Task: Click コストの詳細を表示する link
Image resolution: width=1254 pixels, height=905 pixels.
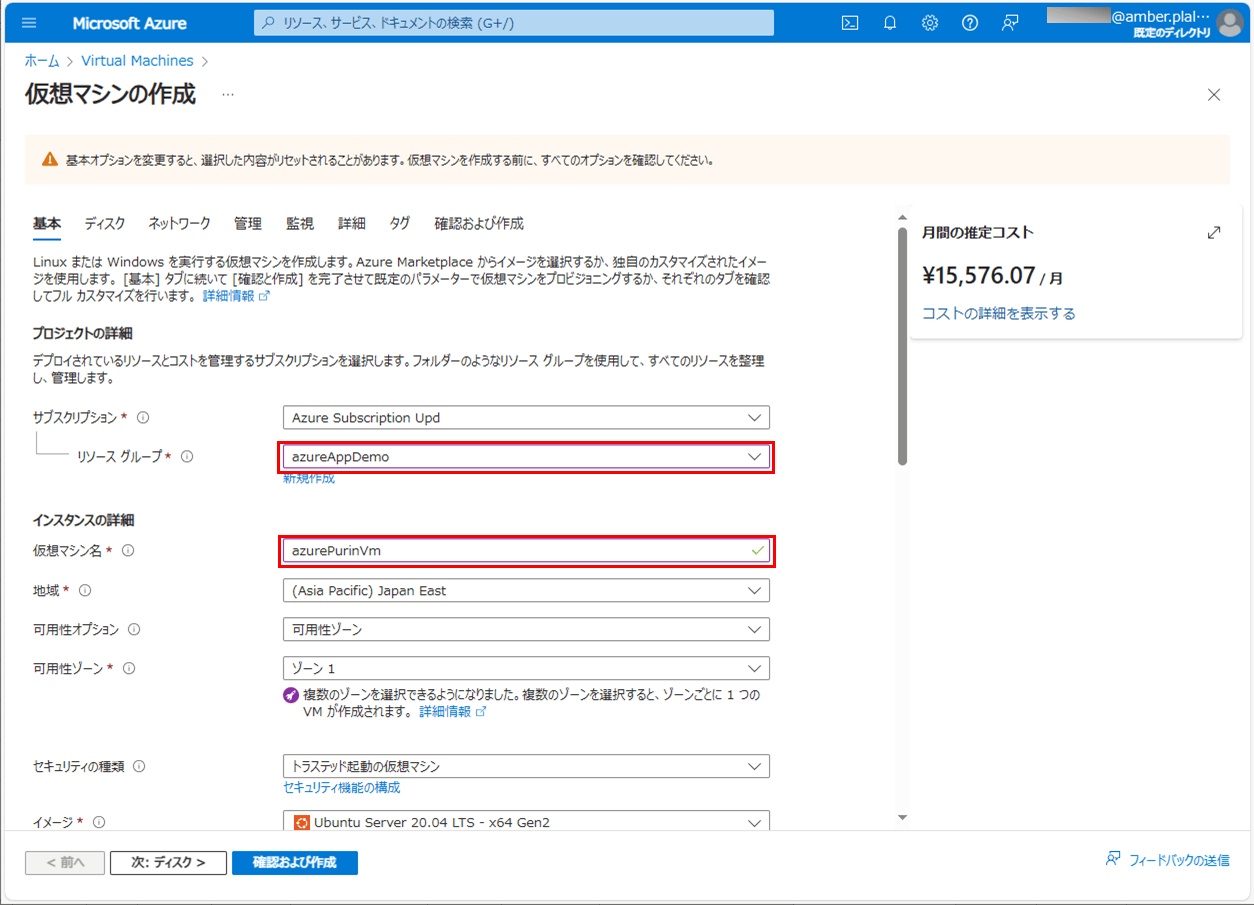Action: coord(999,313)
